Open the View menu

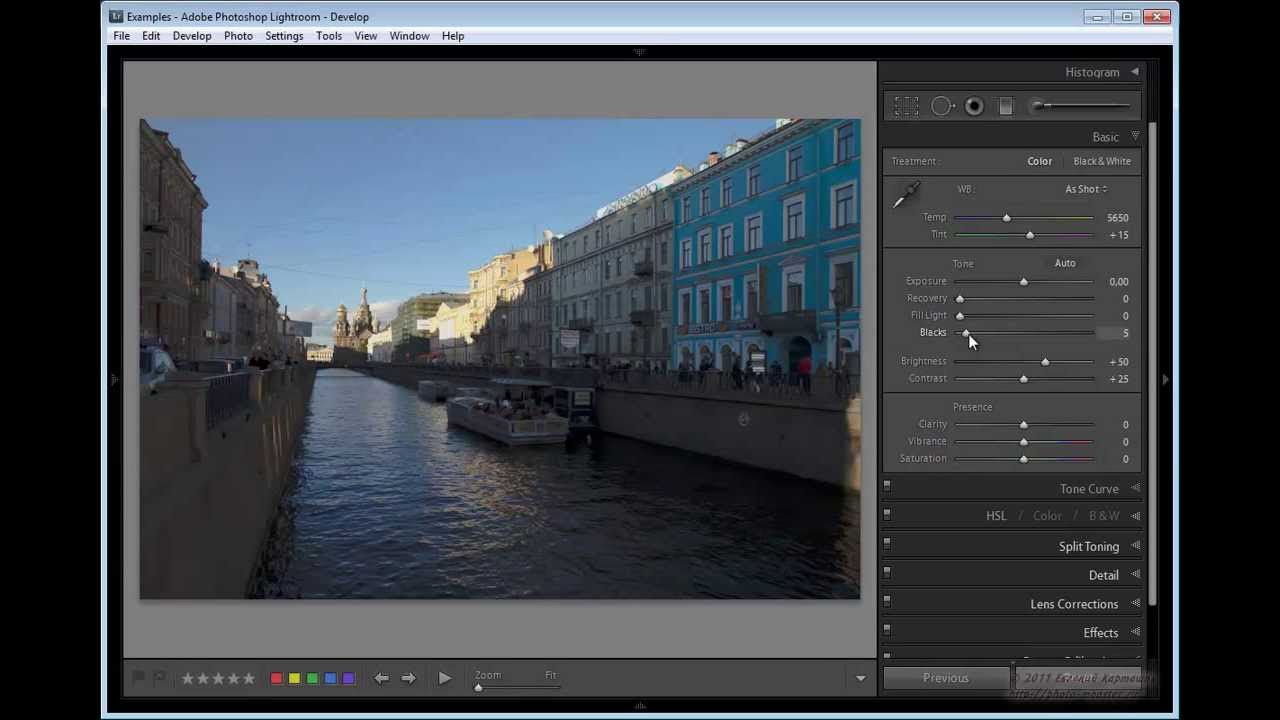366,36
